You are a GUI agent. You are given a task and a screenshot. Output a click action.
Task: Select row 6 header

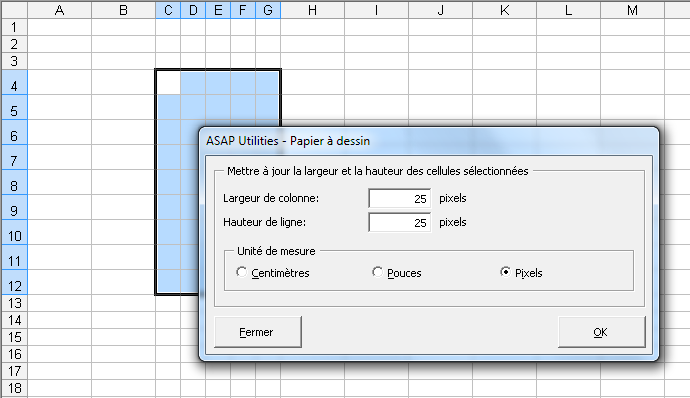pyautogui.click(x=15, y=132)
